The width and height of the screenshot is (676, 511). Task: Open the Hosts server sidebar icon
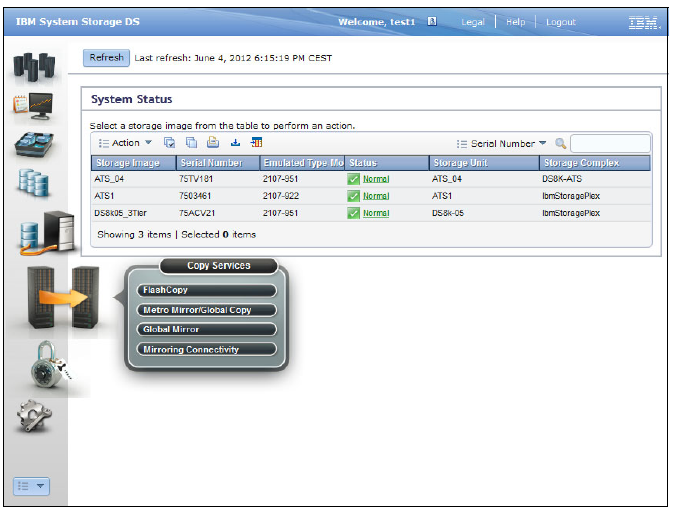pyautogui.click(x=47, y=233)
